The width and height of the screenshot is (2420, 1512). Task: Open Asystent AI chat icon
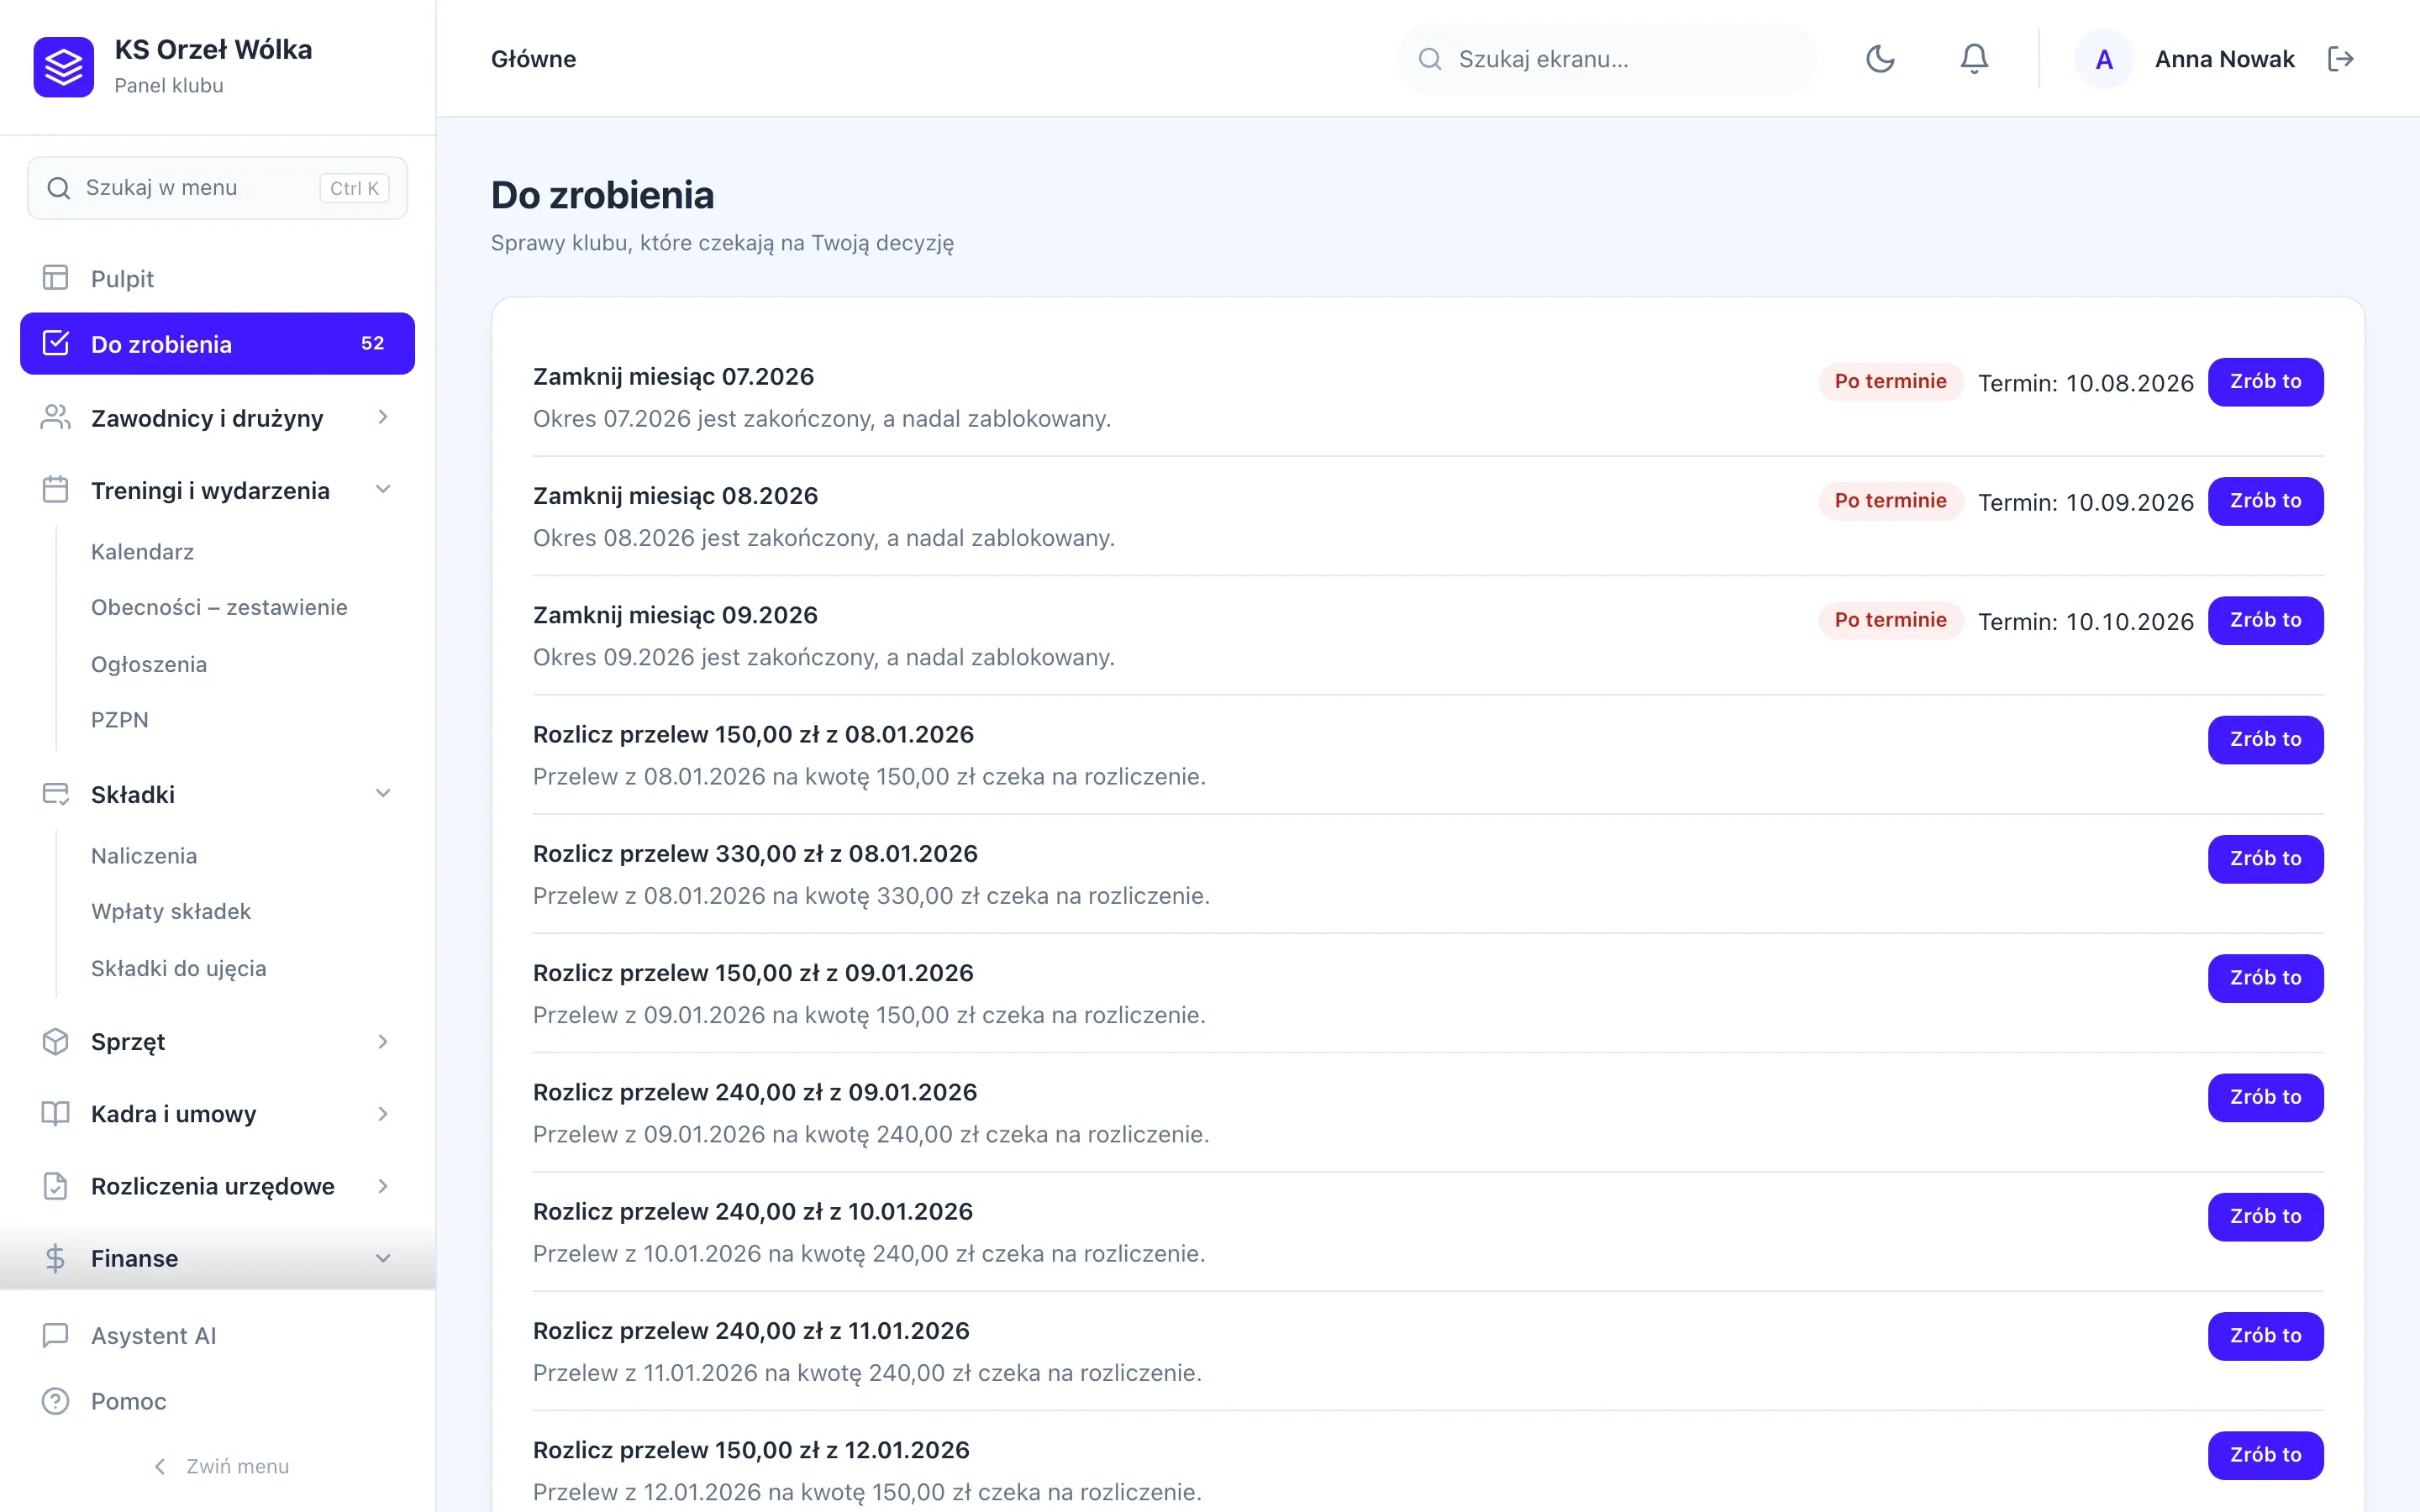click(55, 1335)
